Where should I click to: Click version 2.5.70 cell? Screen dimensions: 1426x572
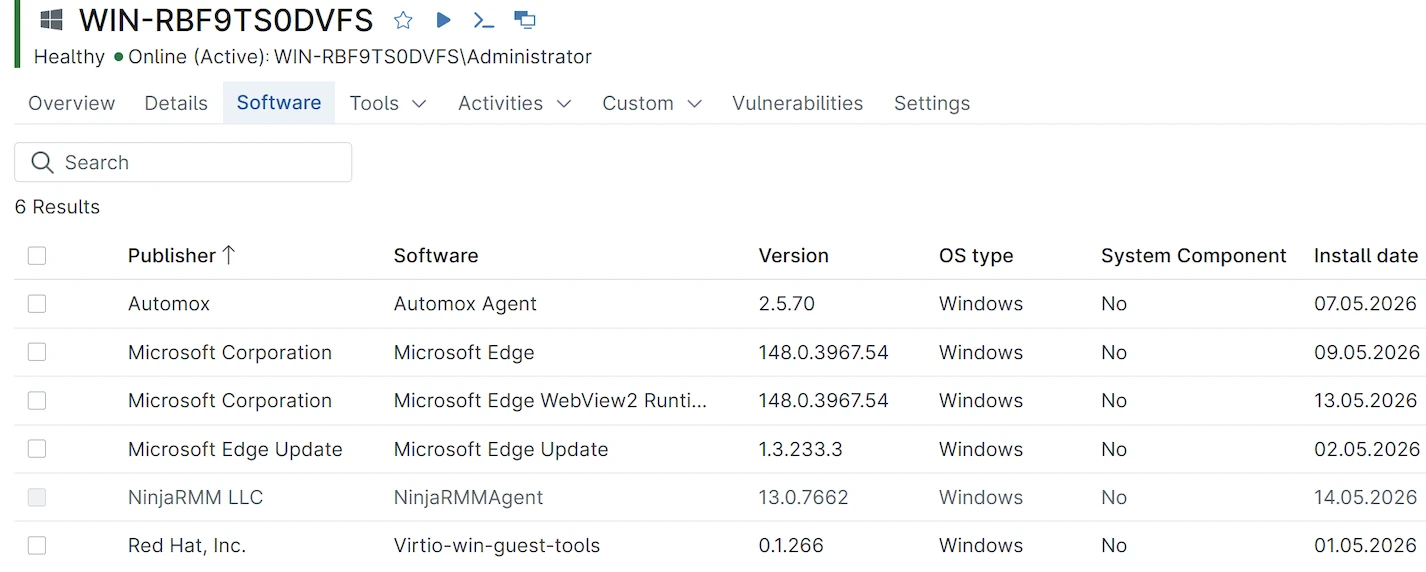click(787, 304)
